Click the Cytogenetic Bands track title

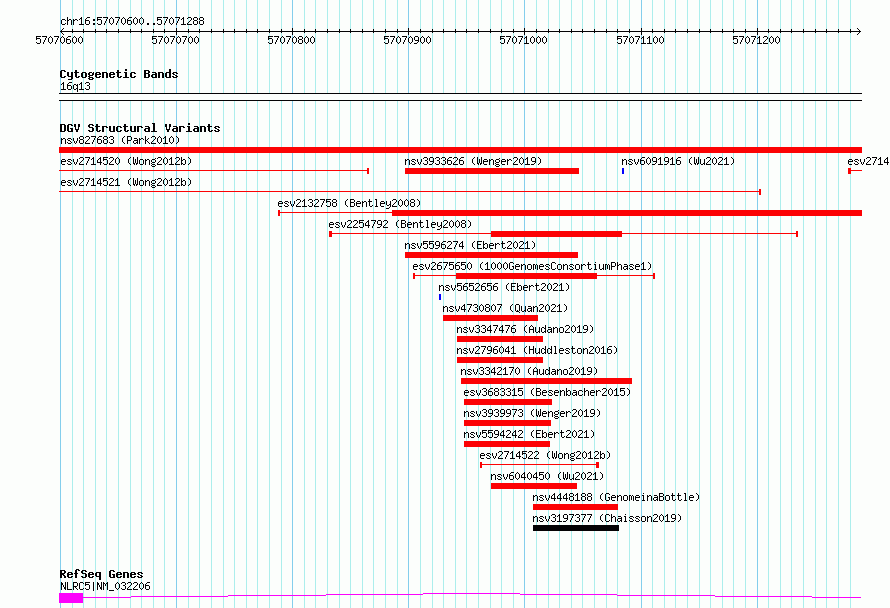point(119,74)
